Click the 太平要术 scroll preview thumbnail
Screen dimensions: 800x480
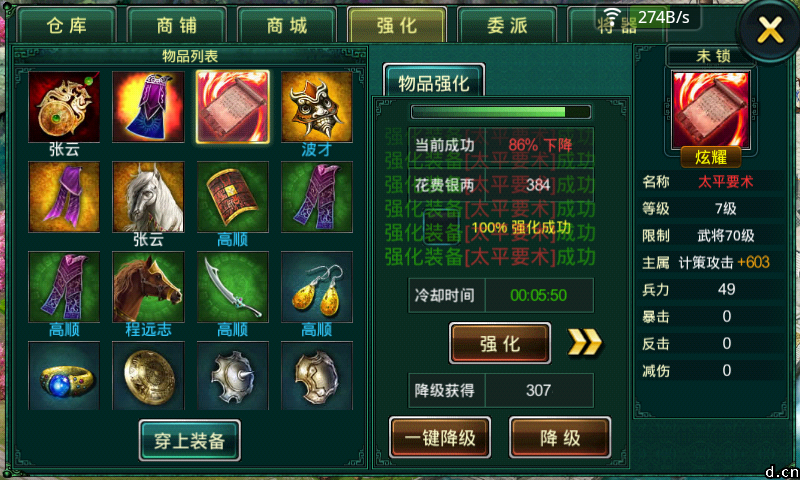(711, 110)
